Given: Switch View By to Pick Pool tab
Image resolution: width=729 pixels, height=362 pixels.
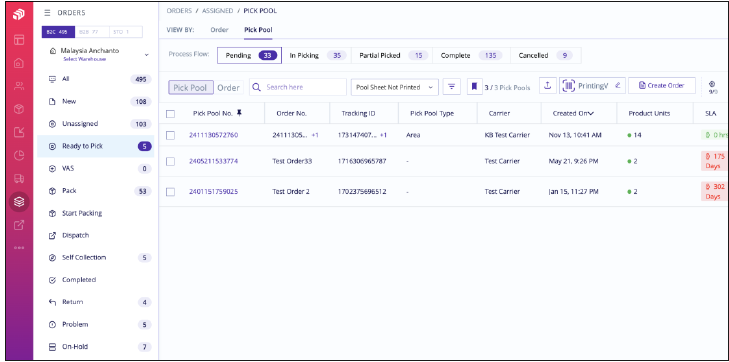Looking at the screenshot, I should point(258,30).
